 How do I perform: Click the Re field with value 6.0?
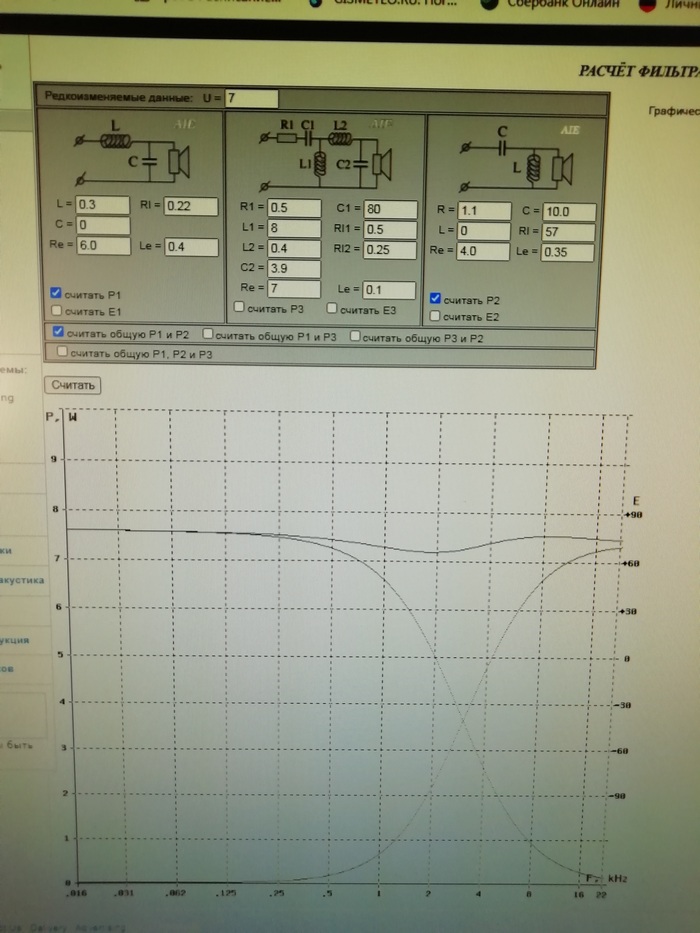pos(103,245)
